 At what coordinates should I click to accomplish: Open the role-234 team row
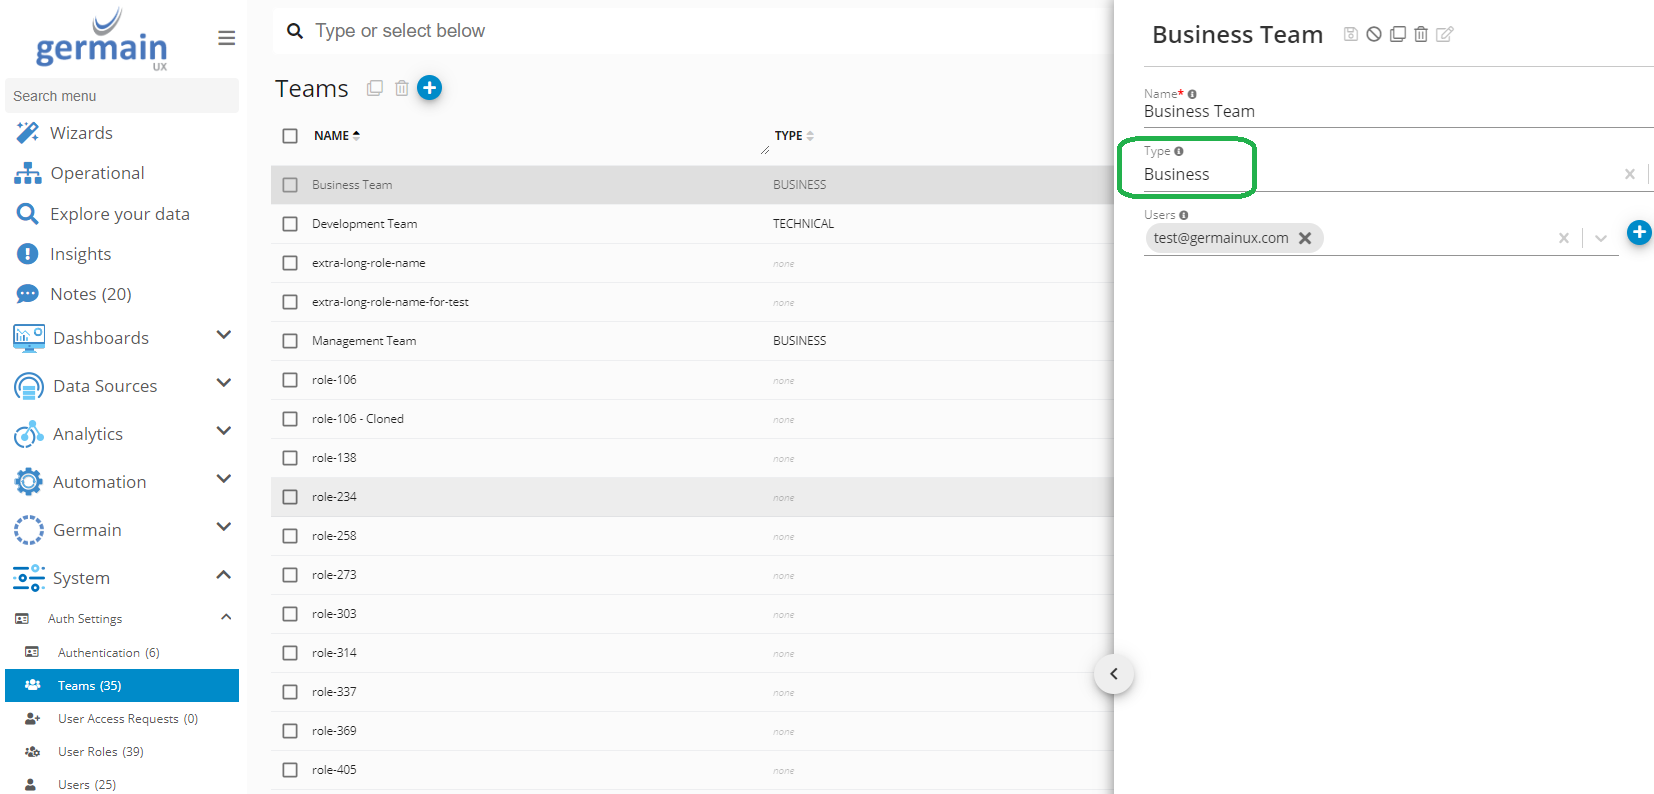pos(334,497)
